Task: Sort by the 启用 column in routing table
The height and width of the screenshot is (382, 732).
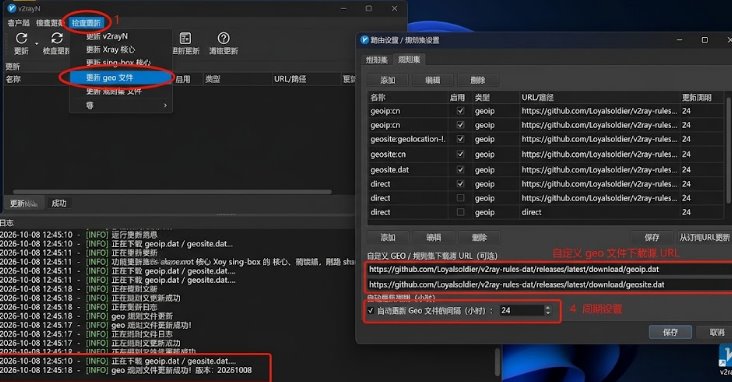Action: (457, 97)
